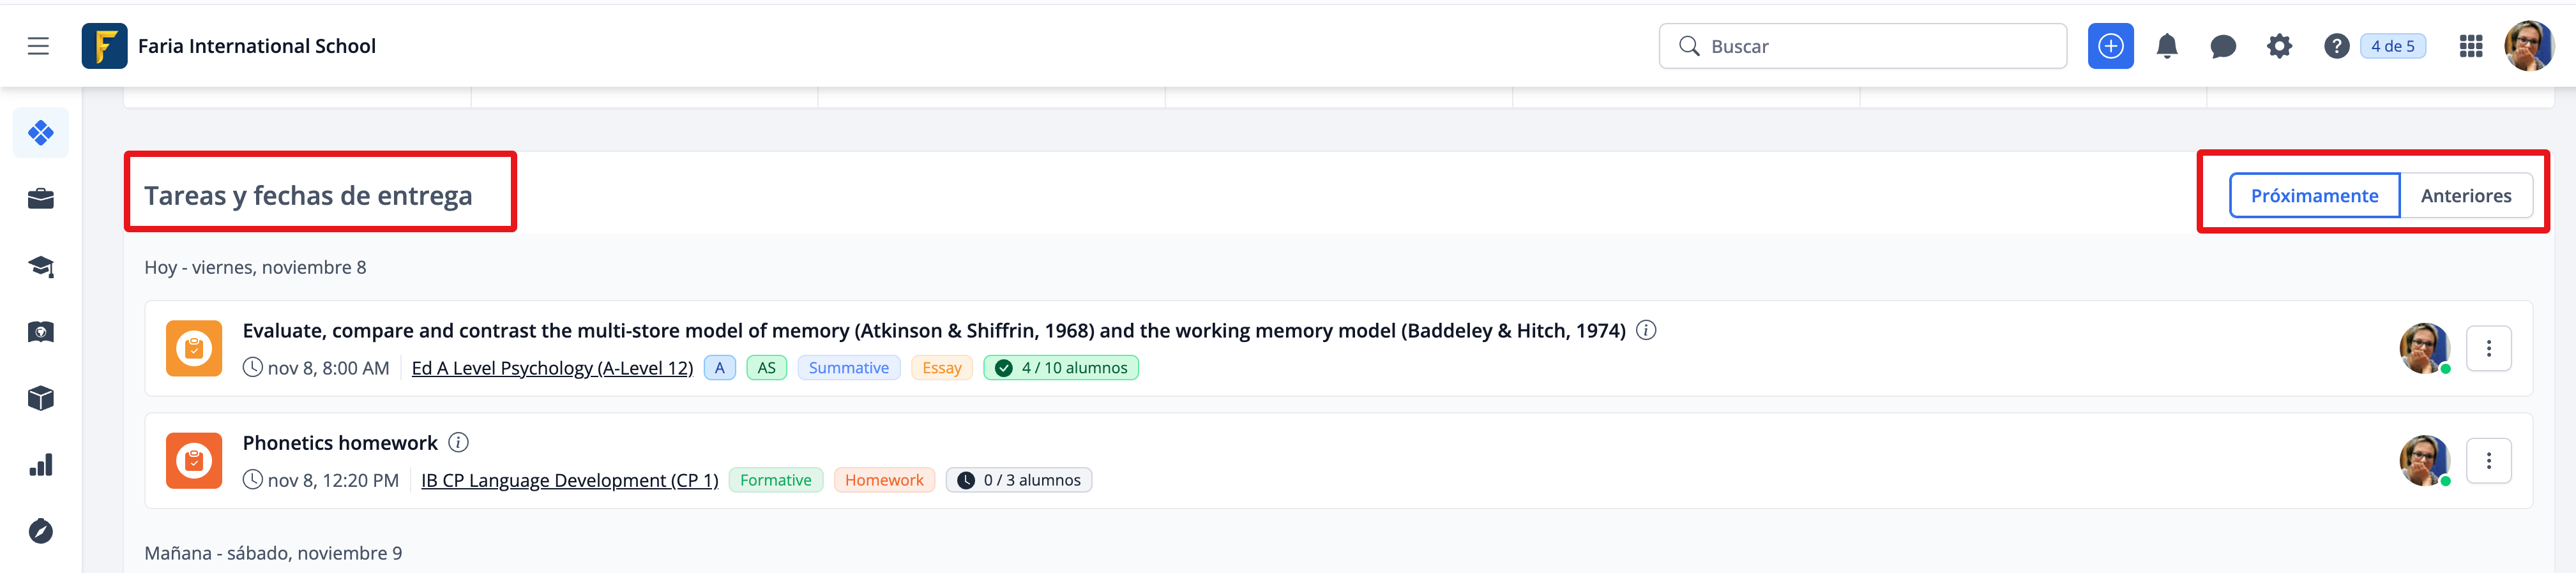Screen dimensions: 2576x573
Task: Open Ed A Level Psychology class link
Action: coord(552,368)
